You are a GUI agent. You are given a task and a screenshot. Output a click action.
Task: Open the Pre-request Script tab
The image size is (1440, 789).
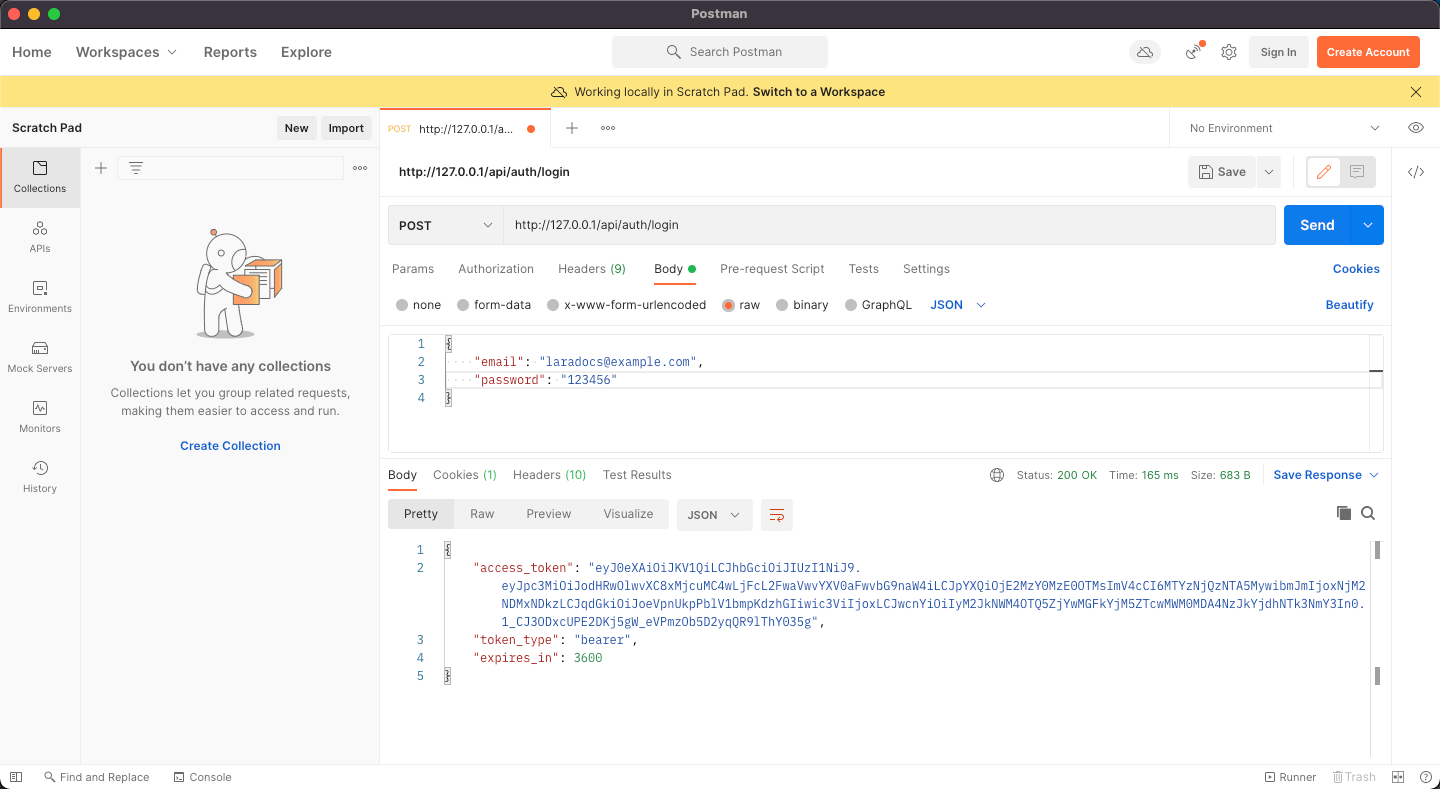point(772,269)
